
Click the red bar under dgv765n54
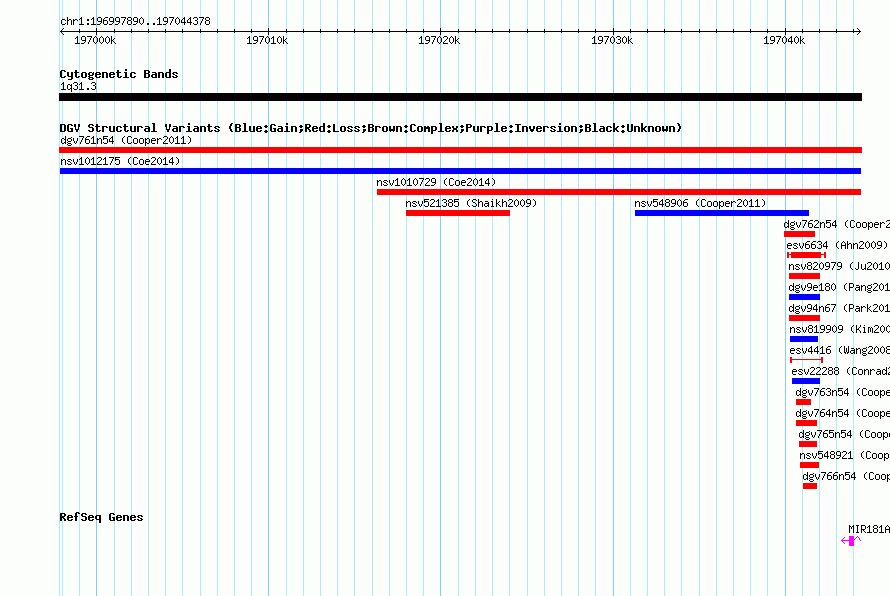(808, 444)
